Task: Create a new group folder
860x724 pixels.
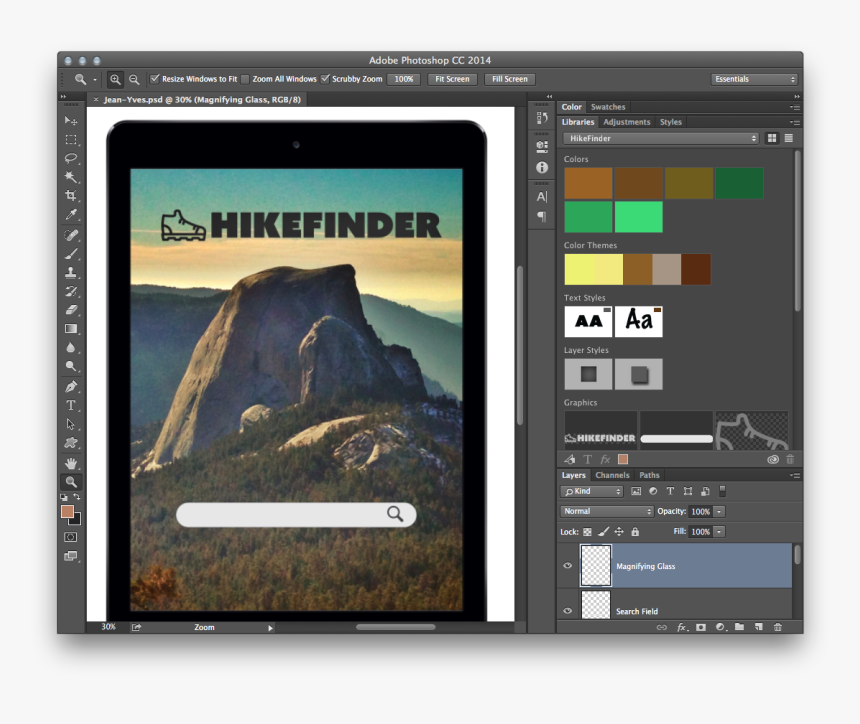Action: (x=739, y=626)
